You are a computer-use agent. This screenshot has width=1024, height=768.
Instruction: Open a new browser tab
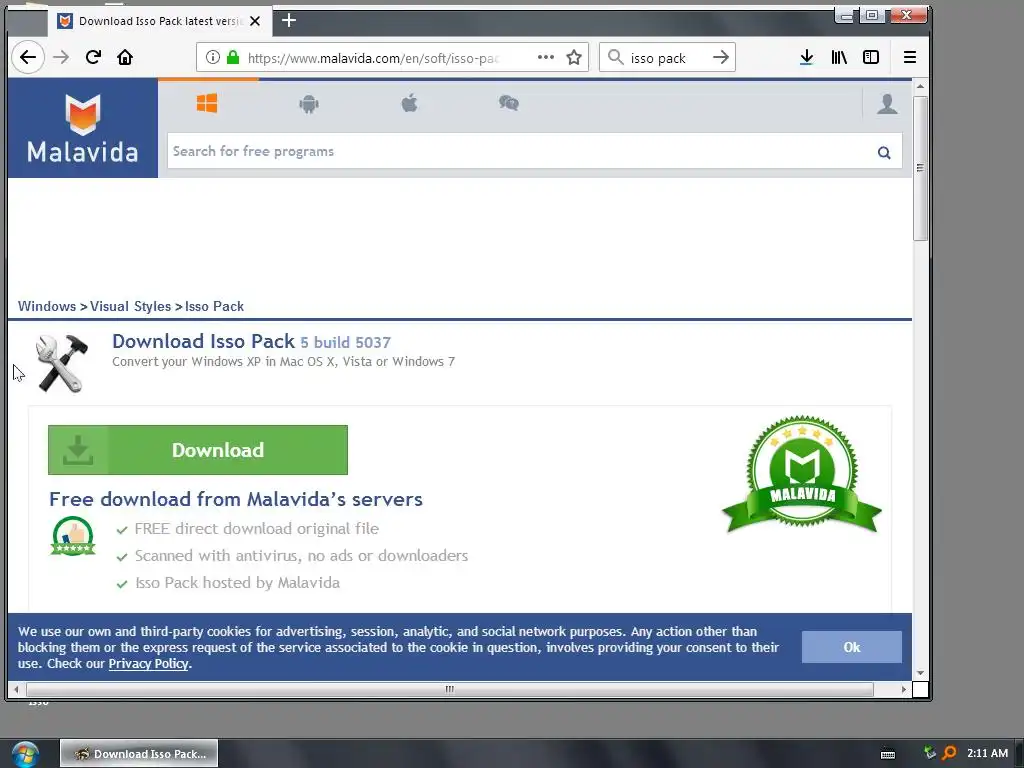pos(289,21)
